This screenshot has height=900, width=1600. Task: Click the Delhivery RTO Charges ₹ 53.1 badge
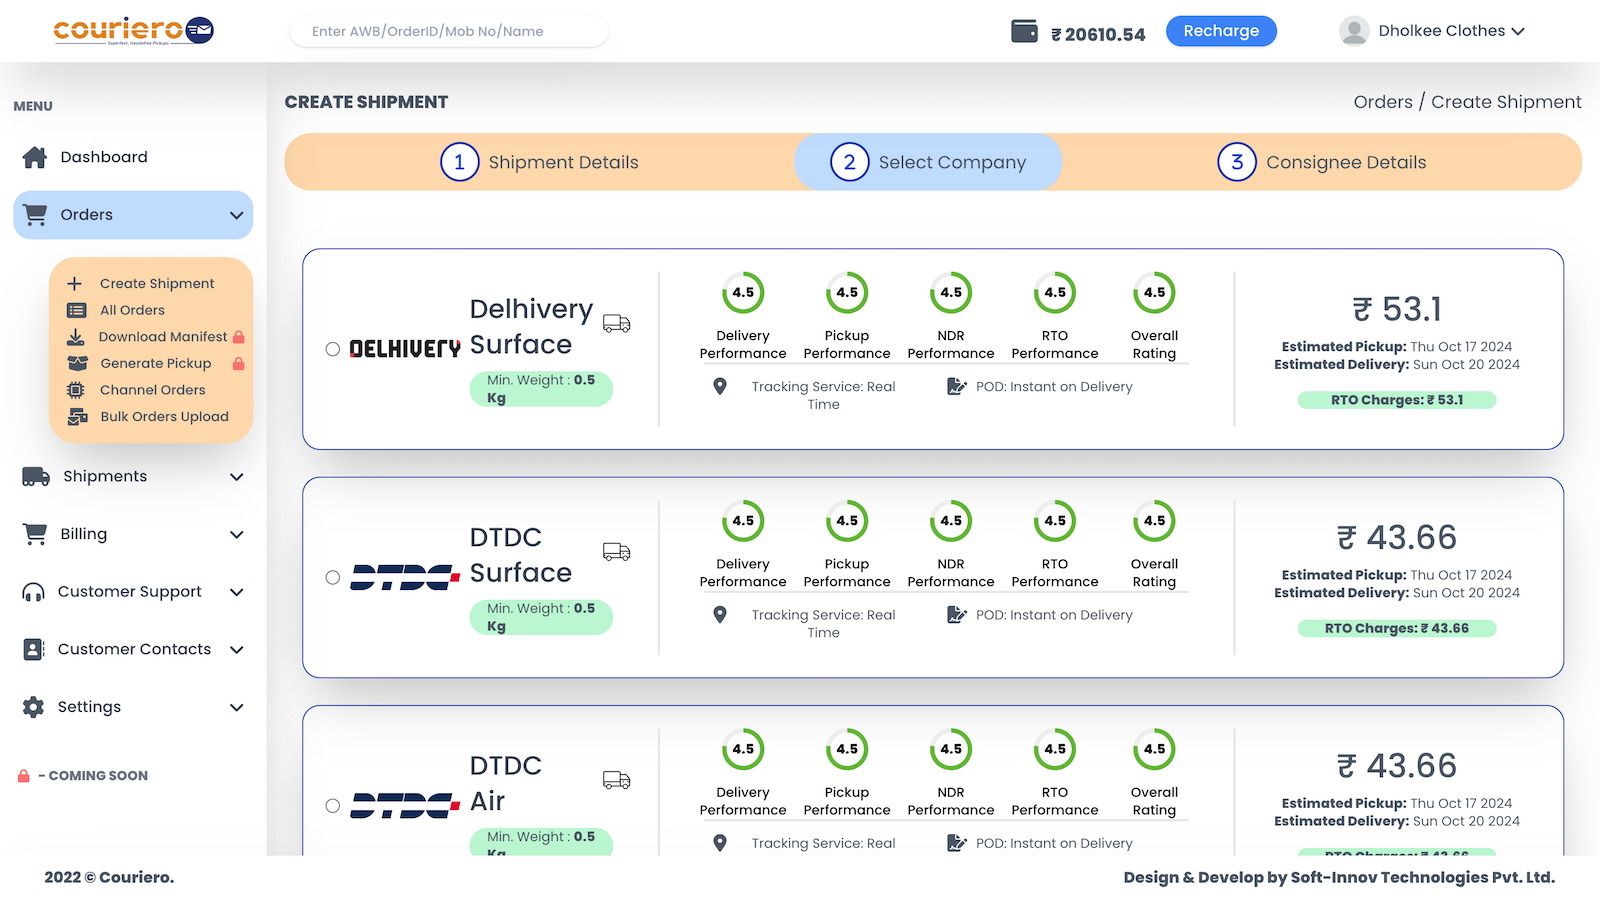[1397, 400]
